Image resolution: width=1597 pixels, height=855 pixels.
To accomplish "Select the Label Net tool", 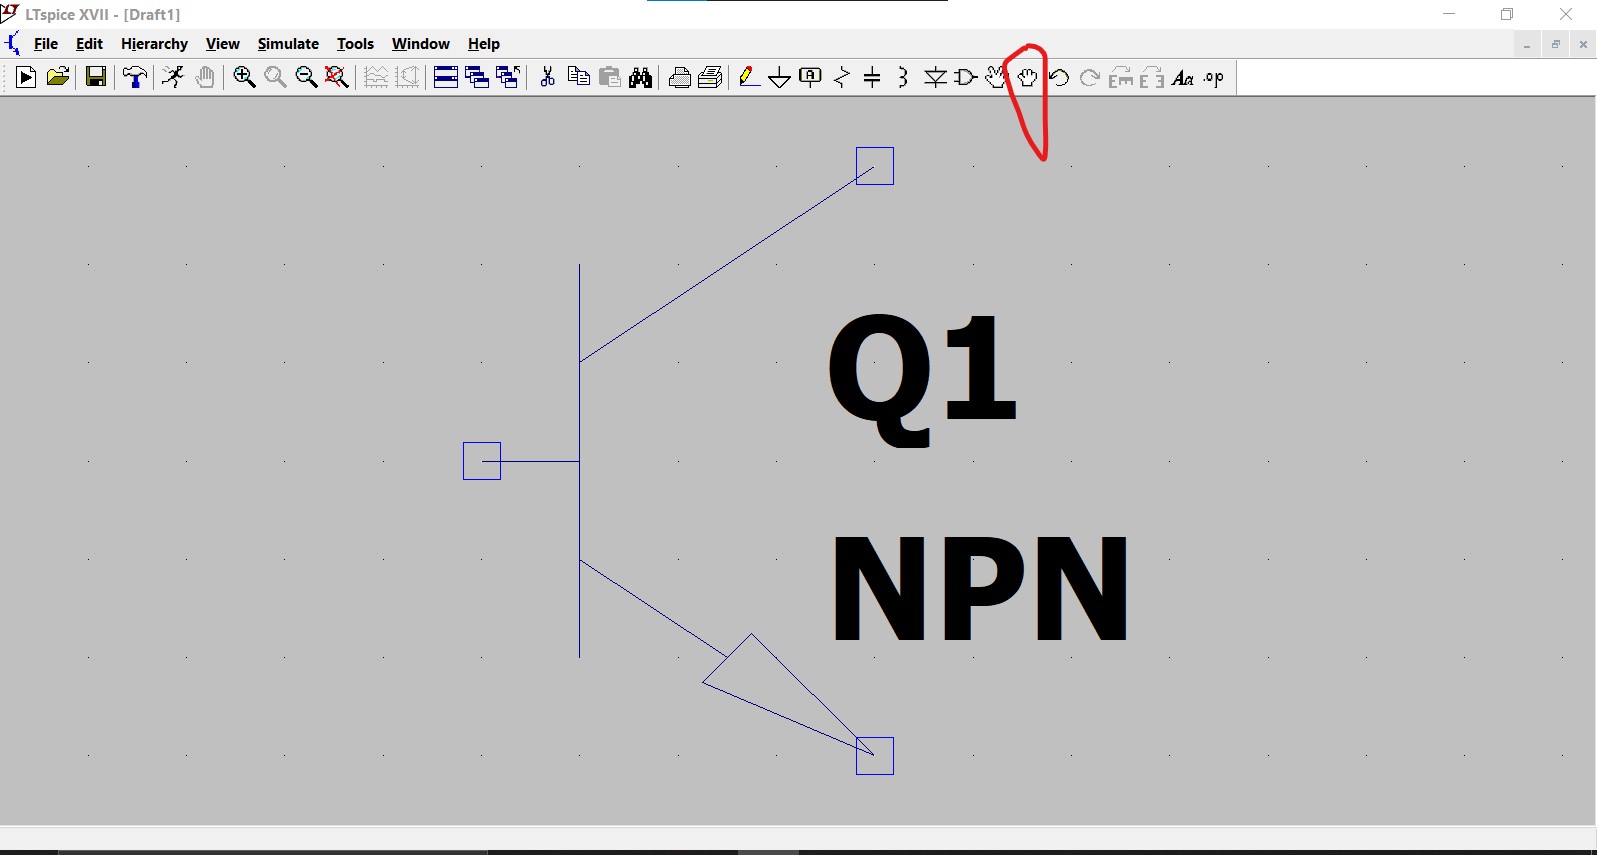I will [811, 78].
